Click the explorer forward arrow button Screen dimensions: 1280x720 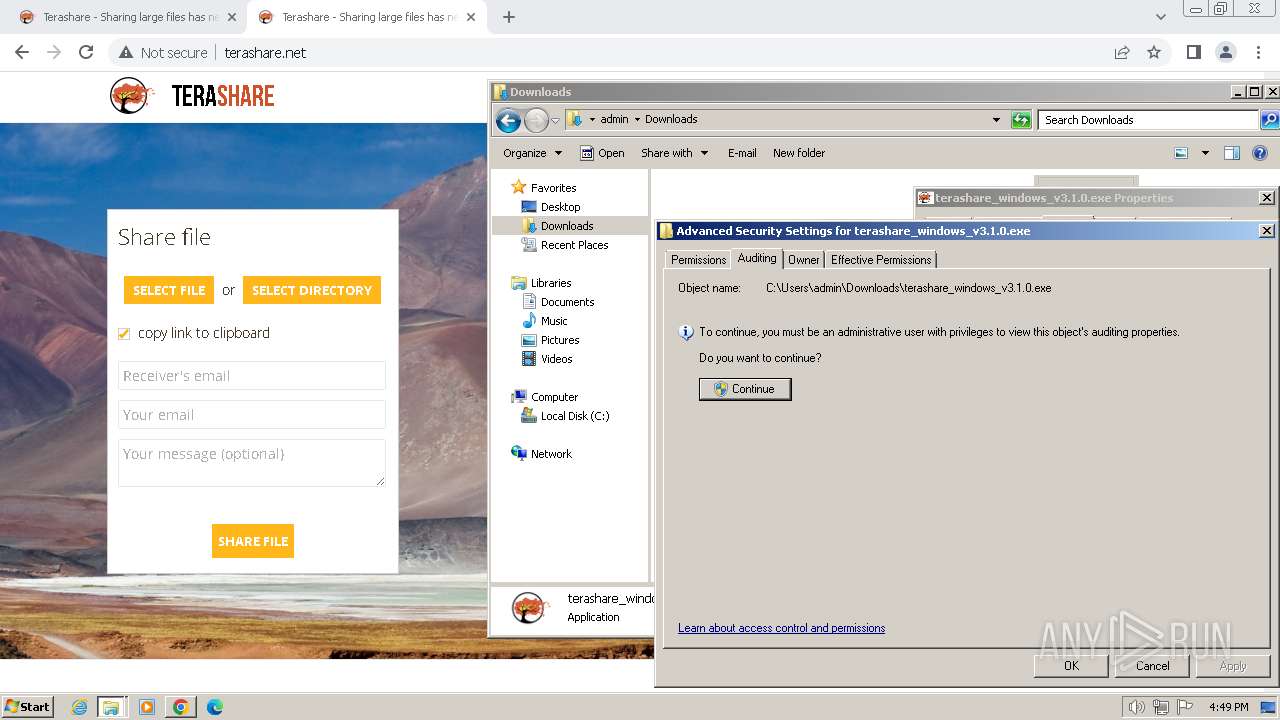[x=536, y=120]
